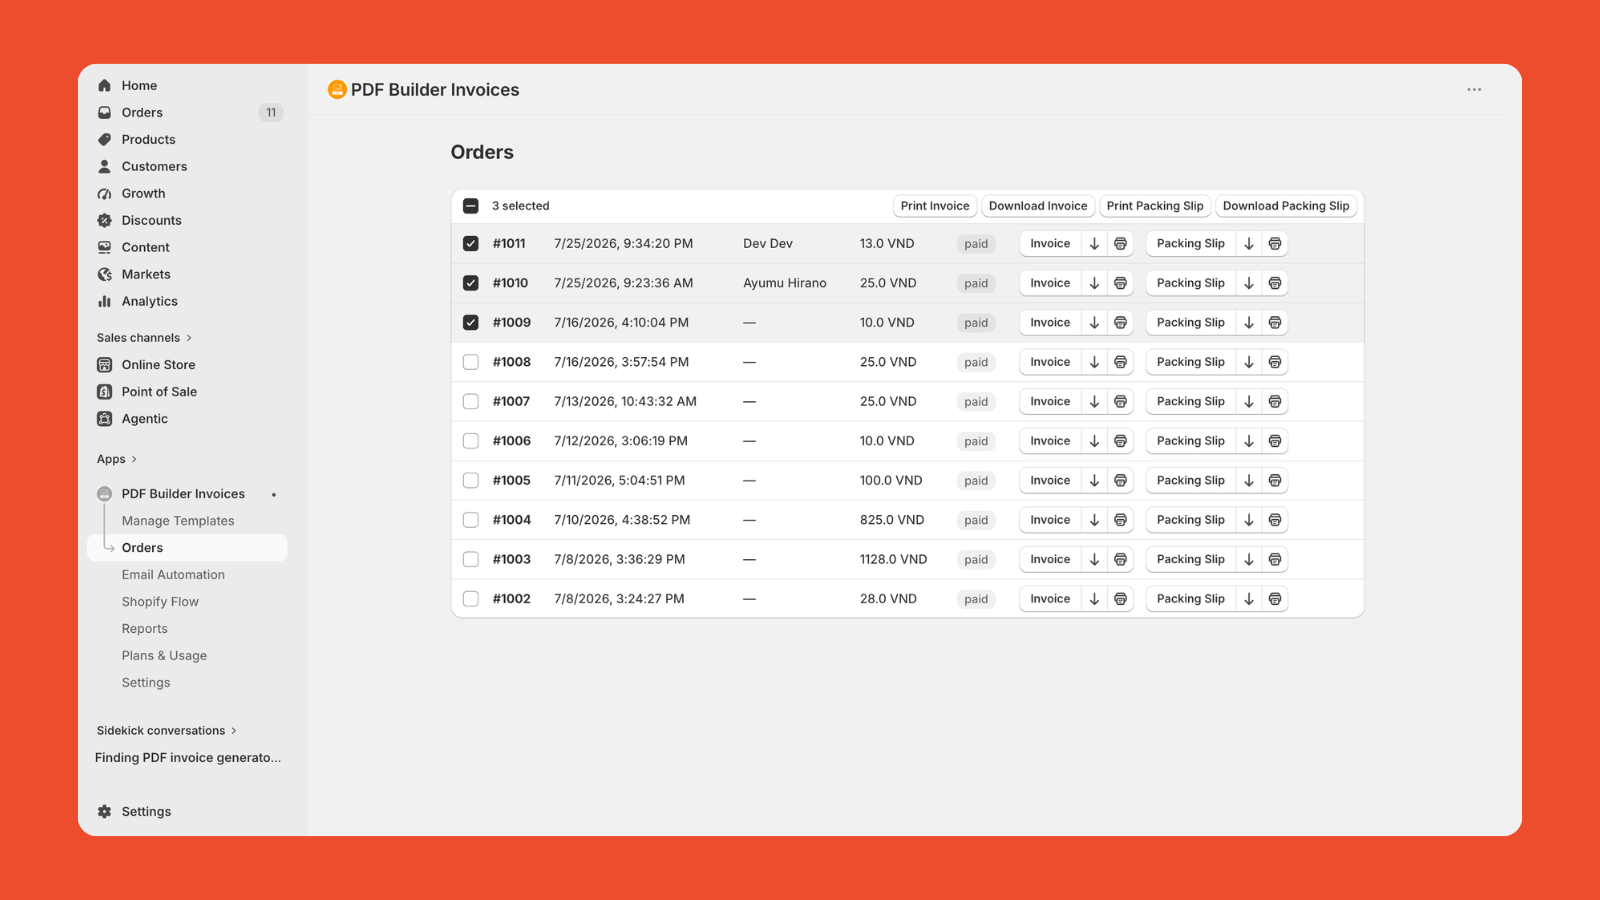Uncheck order #1010 checkbox
The height and width of the screenshot is (900, 1600).
[x=471, y=283]
